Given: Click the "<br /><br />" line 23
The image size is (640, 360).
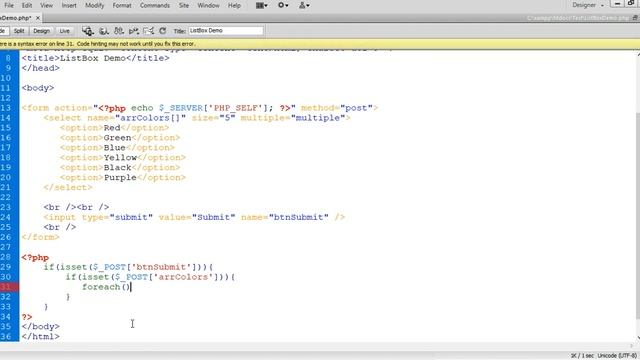Looking at the screenshot, I should [76, 207].
